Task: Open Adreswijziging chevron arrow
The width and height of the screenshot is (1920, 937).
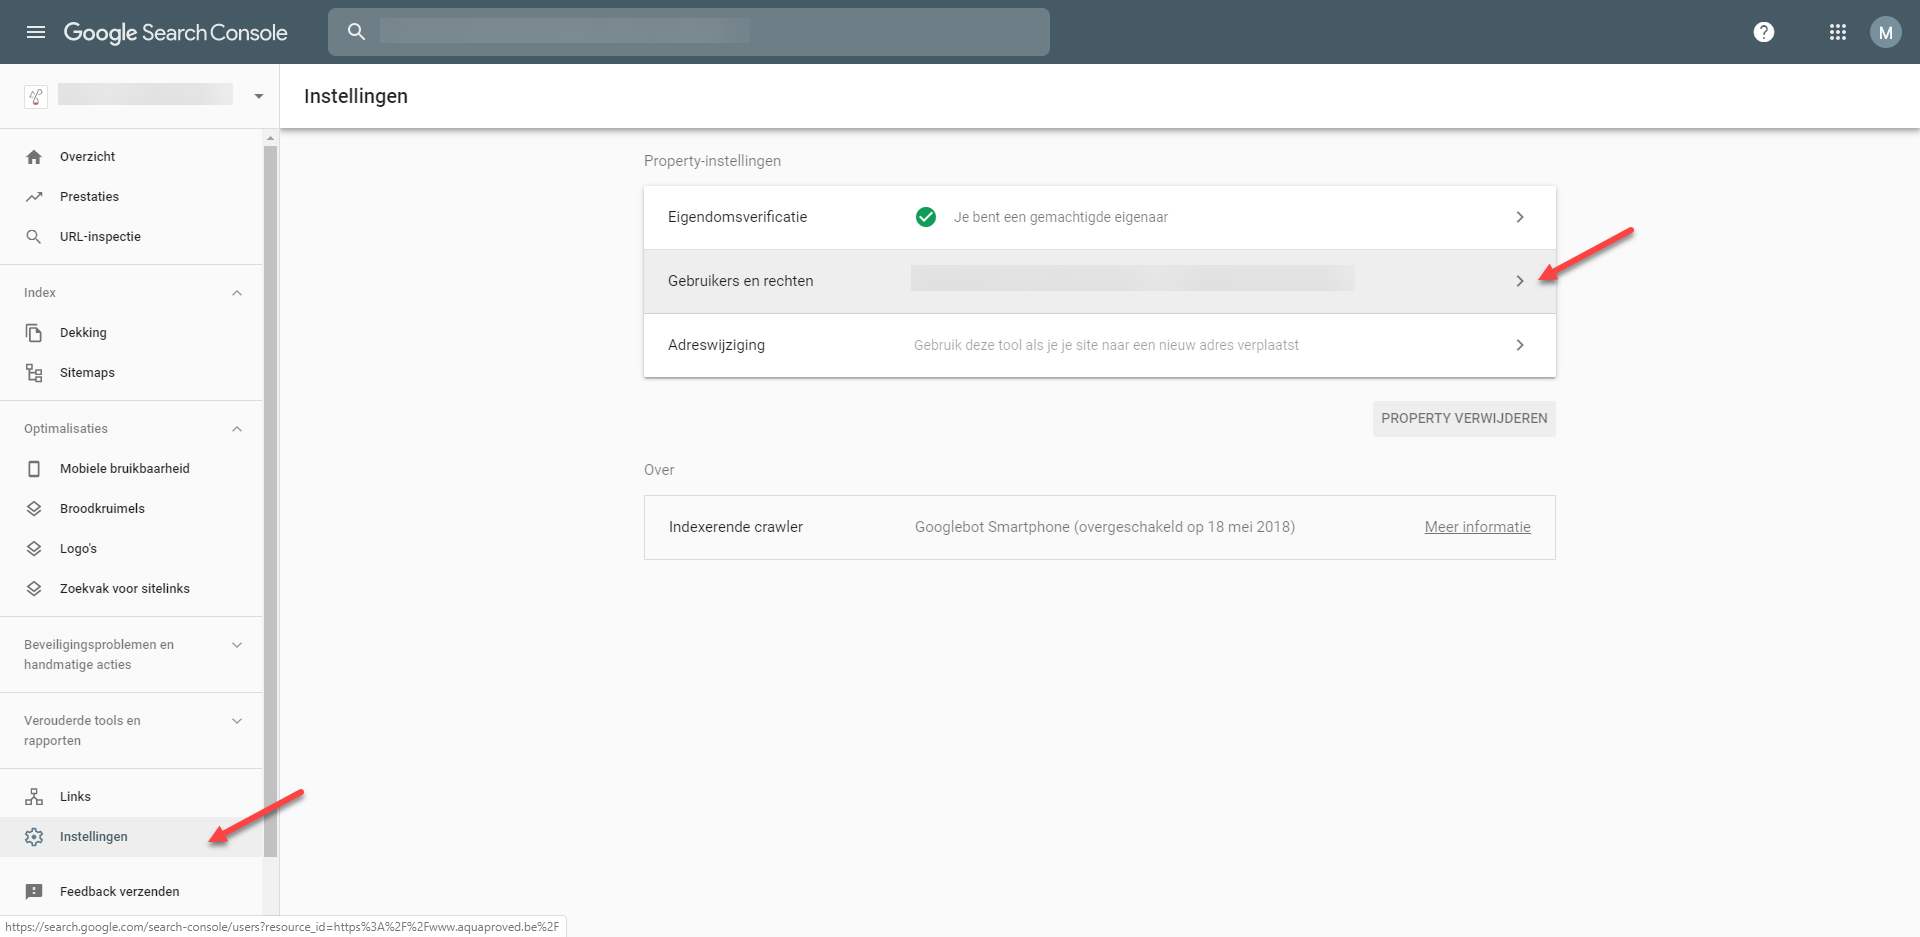Action: click(x=1520, y=345)
